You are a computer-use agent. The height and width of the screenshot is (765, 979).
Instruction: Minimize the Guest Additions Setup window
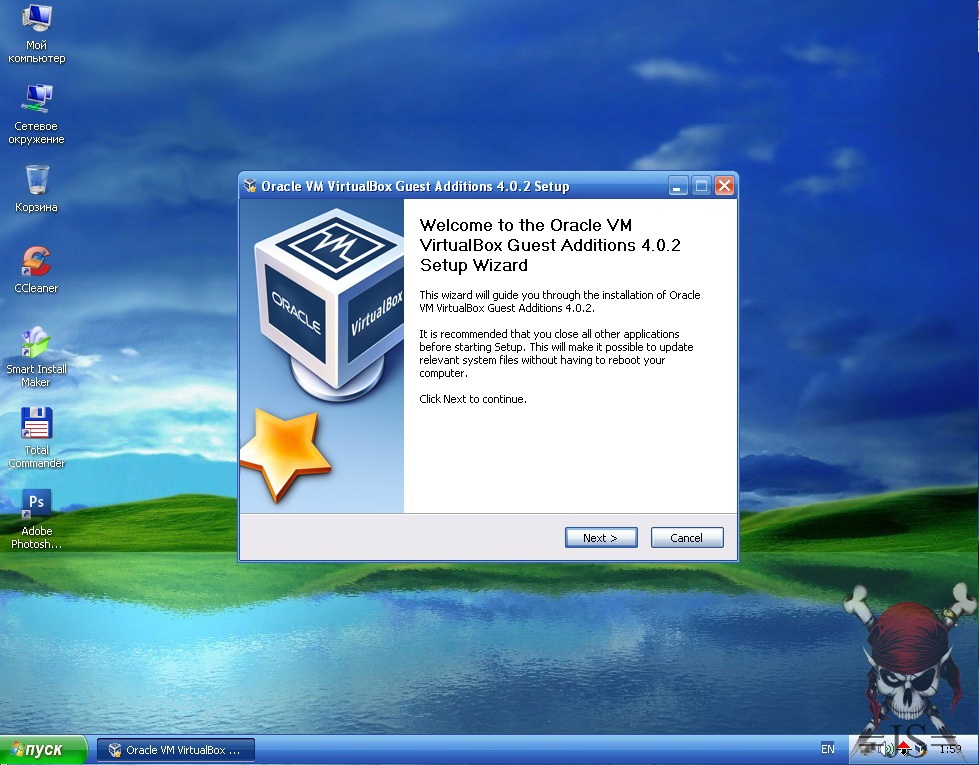pyautogui.click(x=678, y=185)
